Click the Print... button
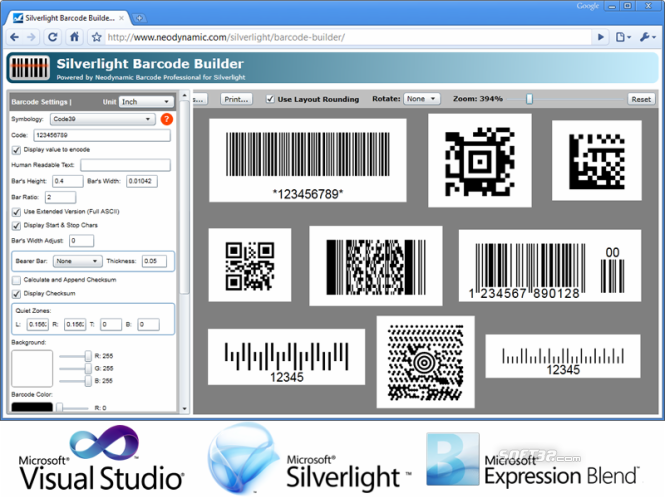The image size is (665, 498). pyautogui.click(x=236, y=99)
